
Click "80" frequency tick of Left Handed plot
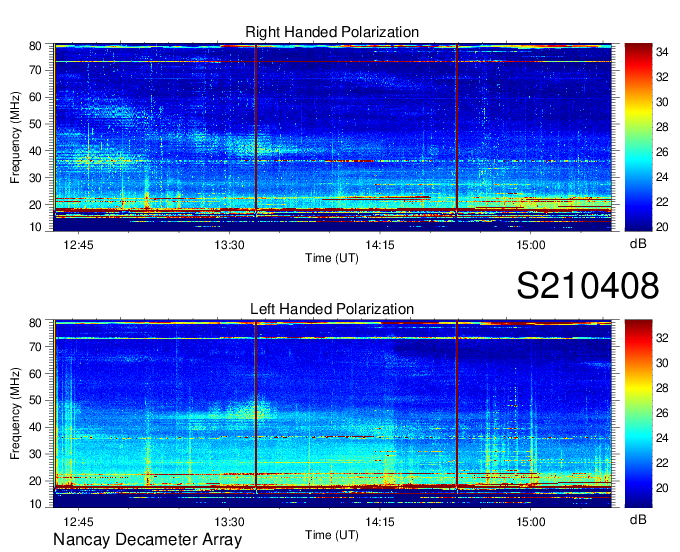click(35, 323)
